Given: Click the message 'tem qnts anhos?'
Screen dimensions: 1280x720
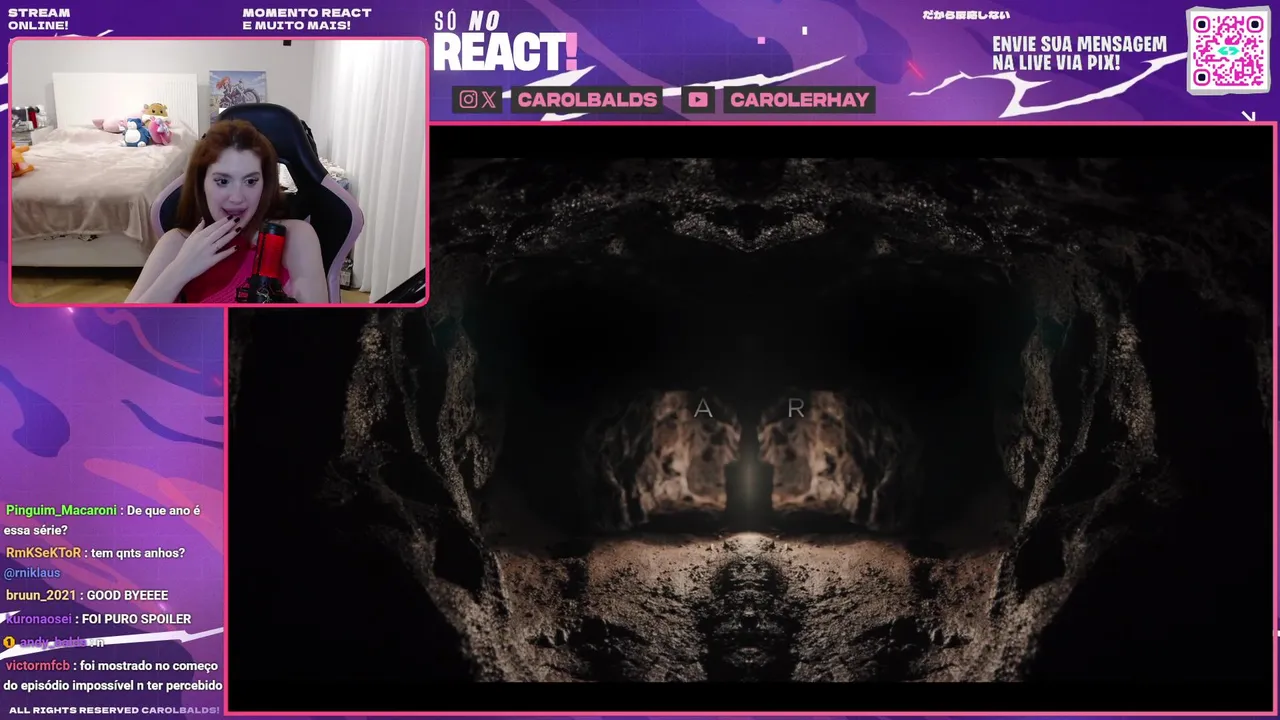Looking at the screenshot, I should pos(138,553).
